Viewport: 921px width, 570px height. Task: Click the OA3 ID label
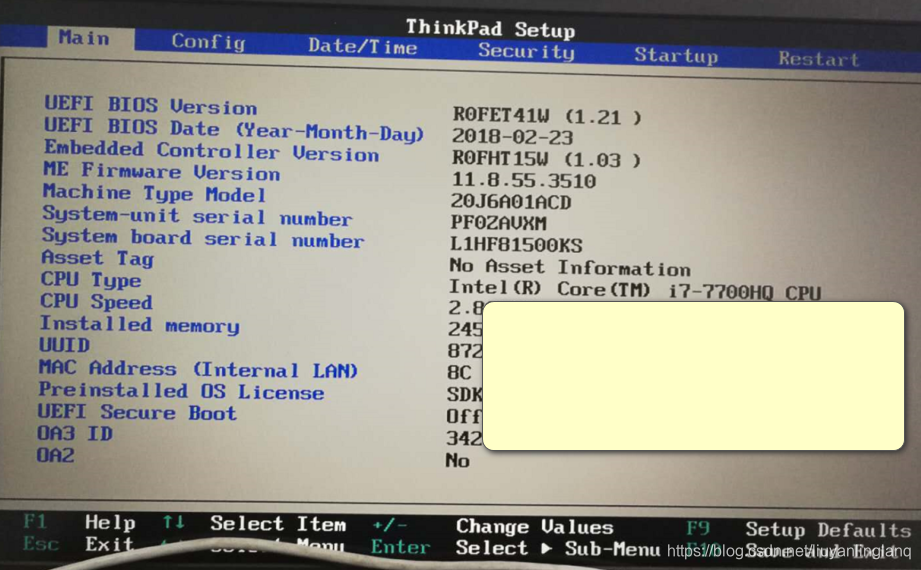(x=75, y=434)
